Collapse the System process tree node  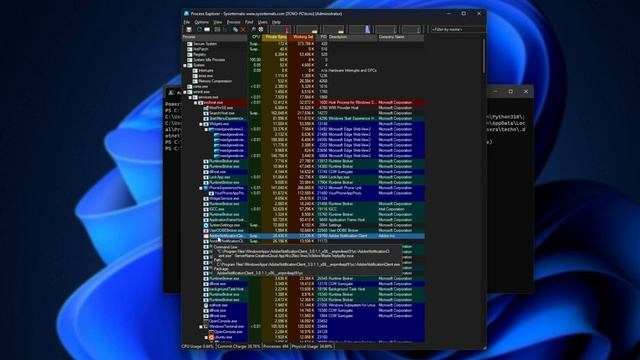click(185, 65)
